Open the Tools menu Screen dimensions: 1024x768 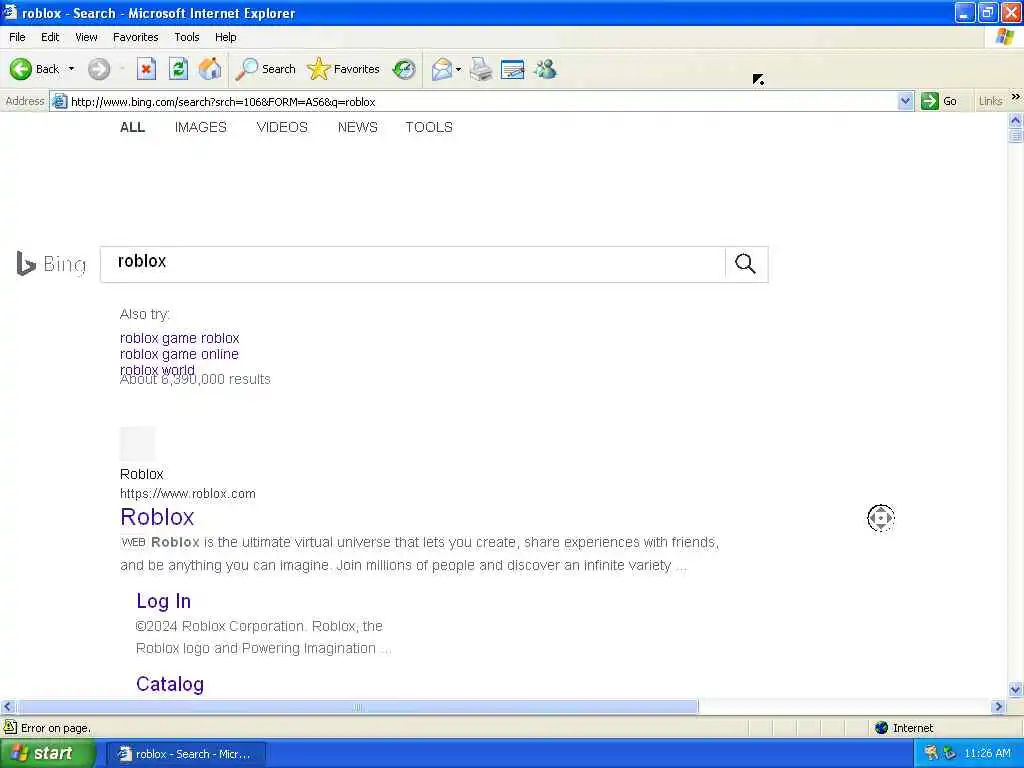187,37
